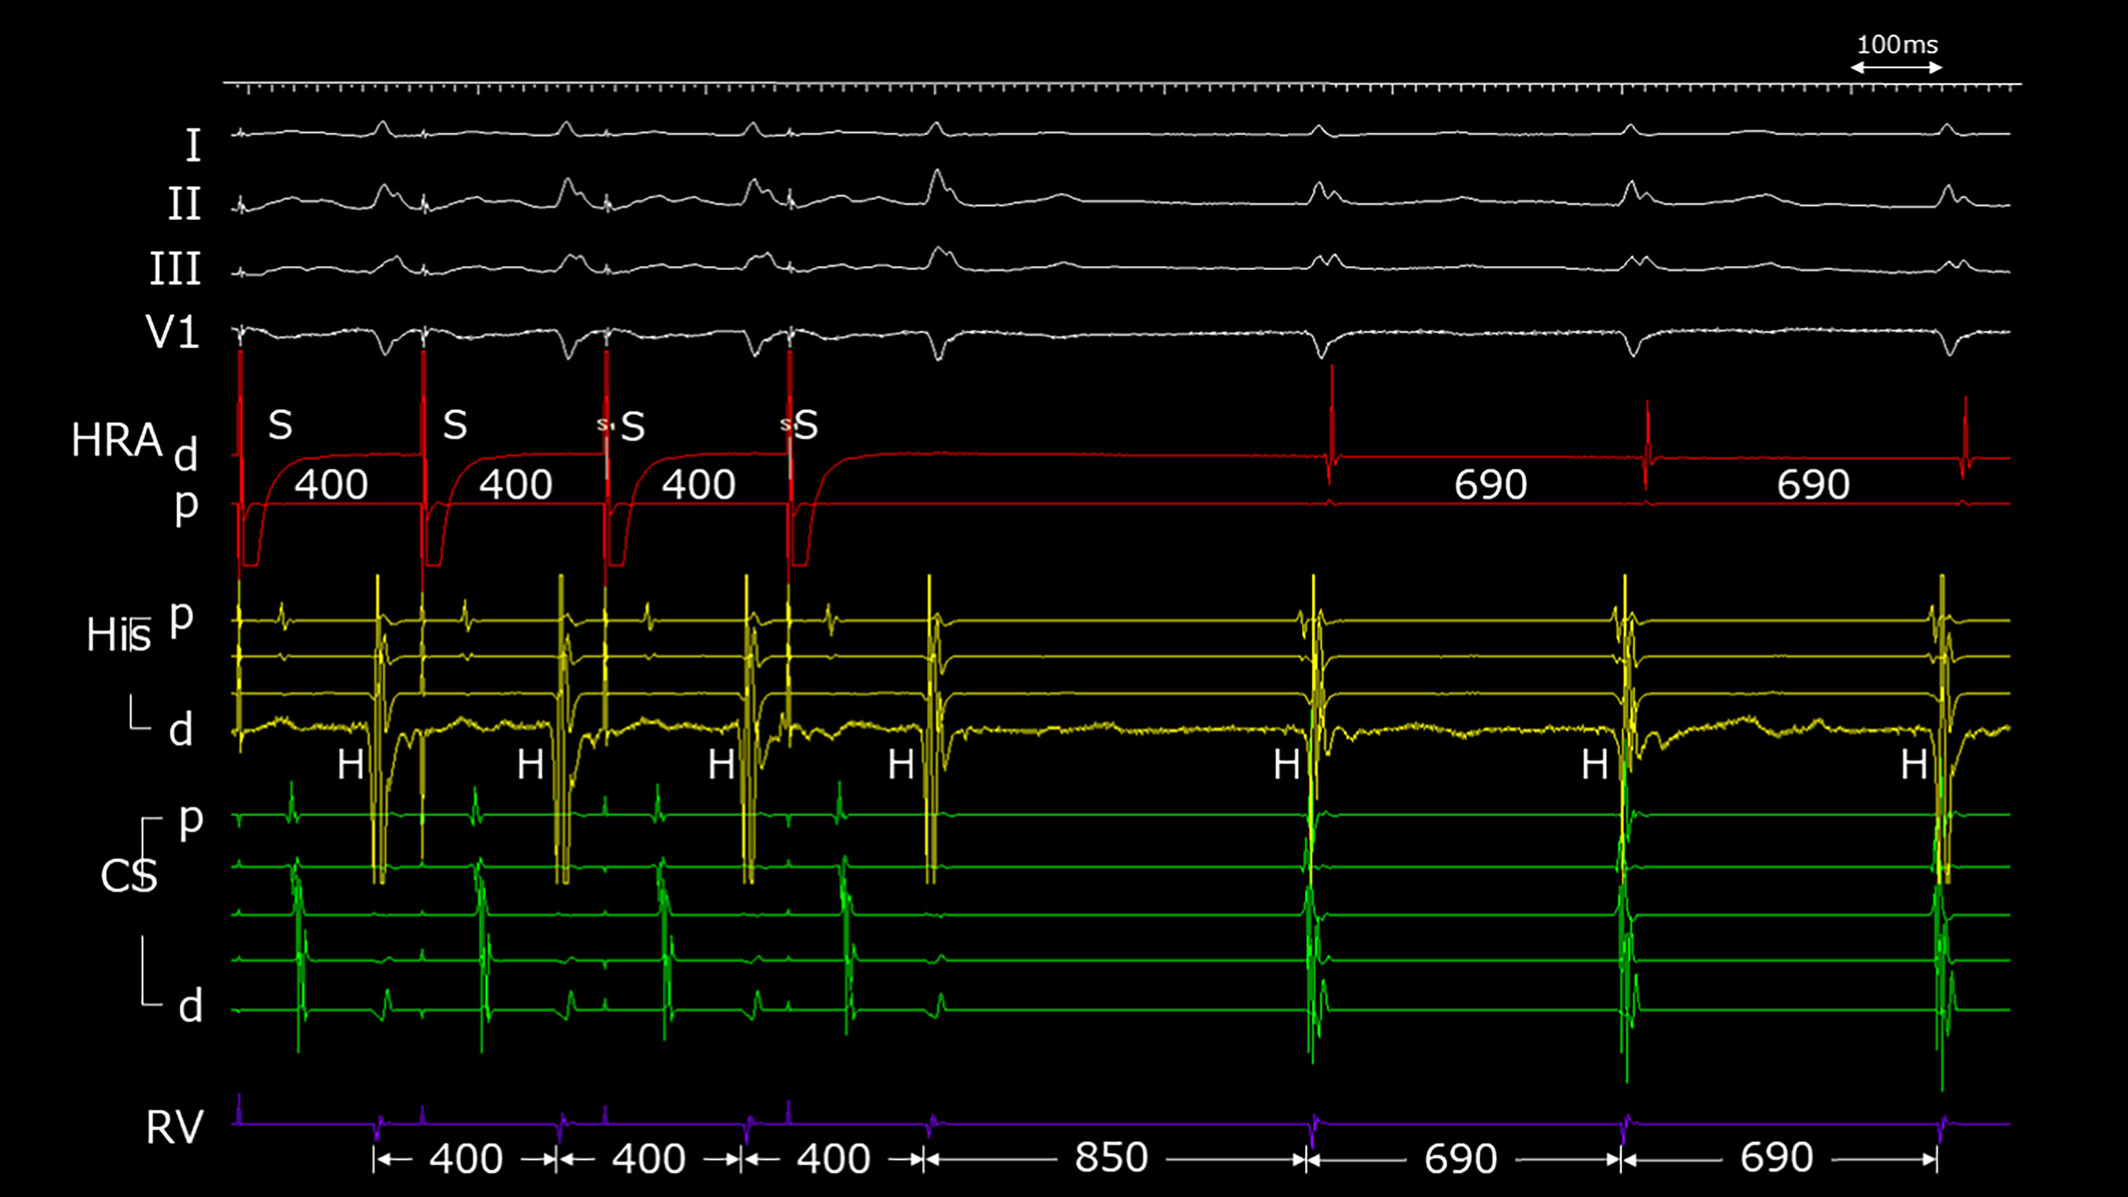Click the lead III label
This screenshot has width=2128, height=1197.
pyautogui.click(x=175, y=270)
